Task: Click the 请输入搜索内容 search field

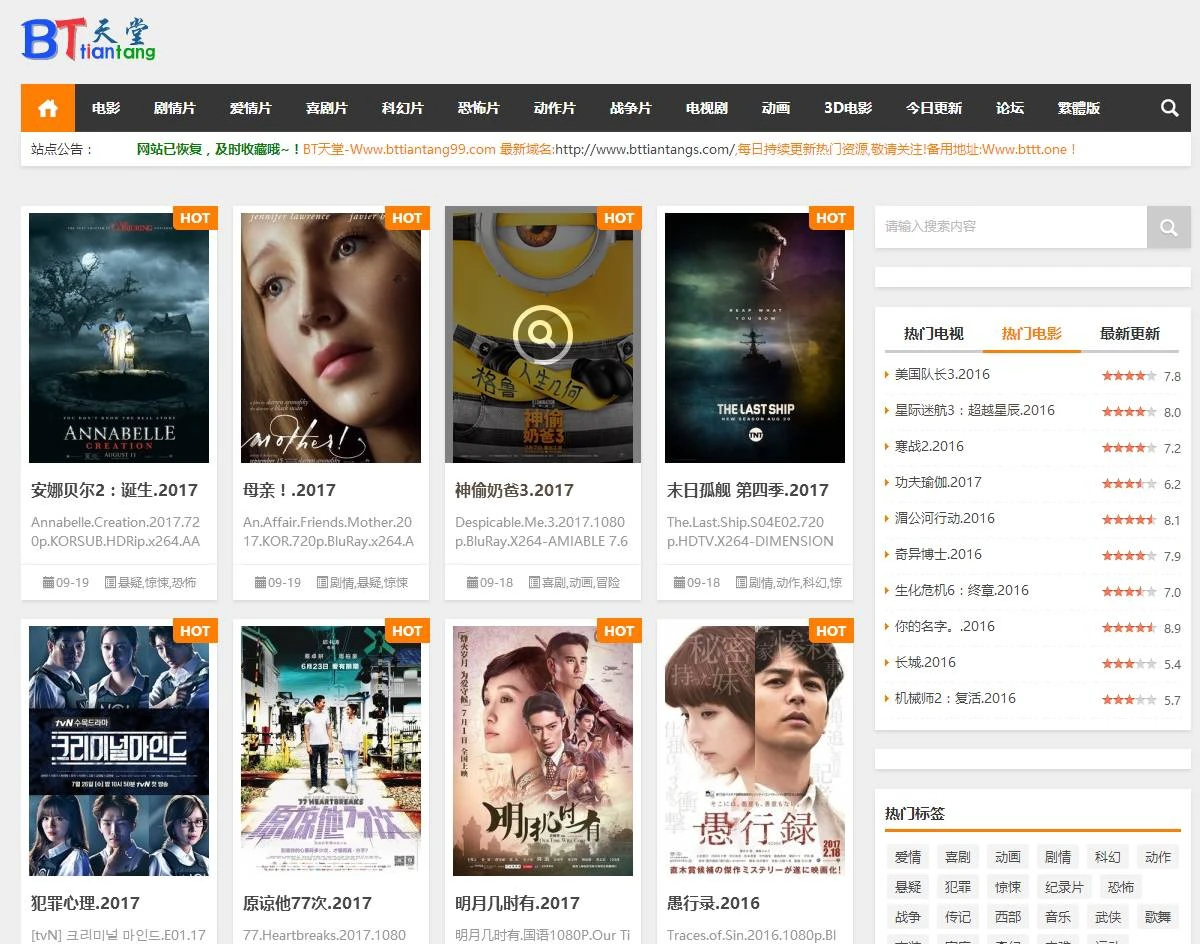Action: click(1011, 227)
